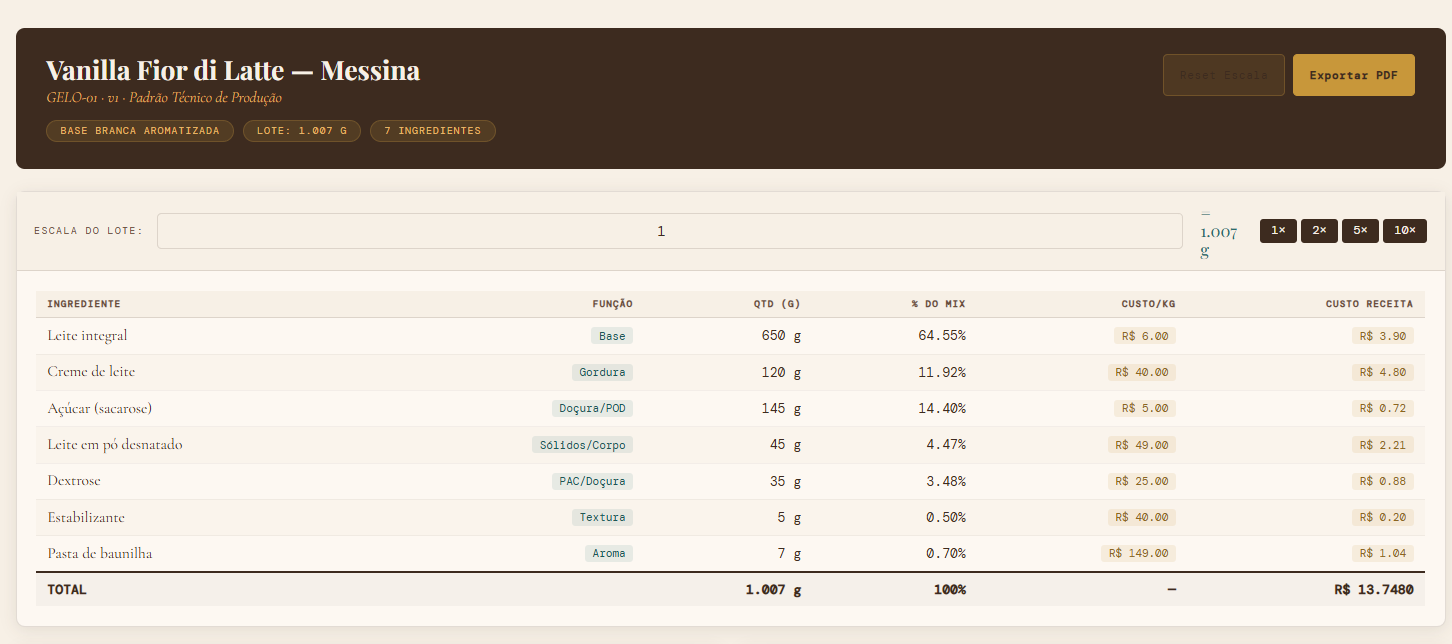Focus the Escala do Lote input field
Screen dimensions: 1452x644
click(669, 231)
